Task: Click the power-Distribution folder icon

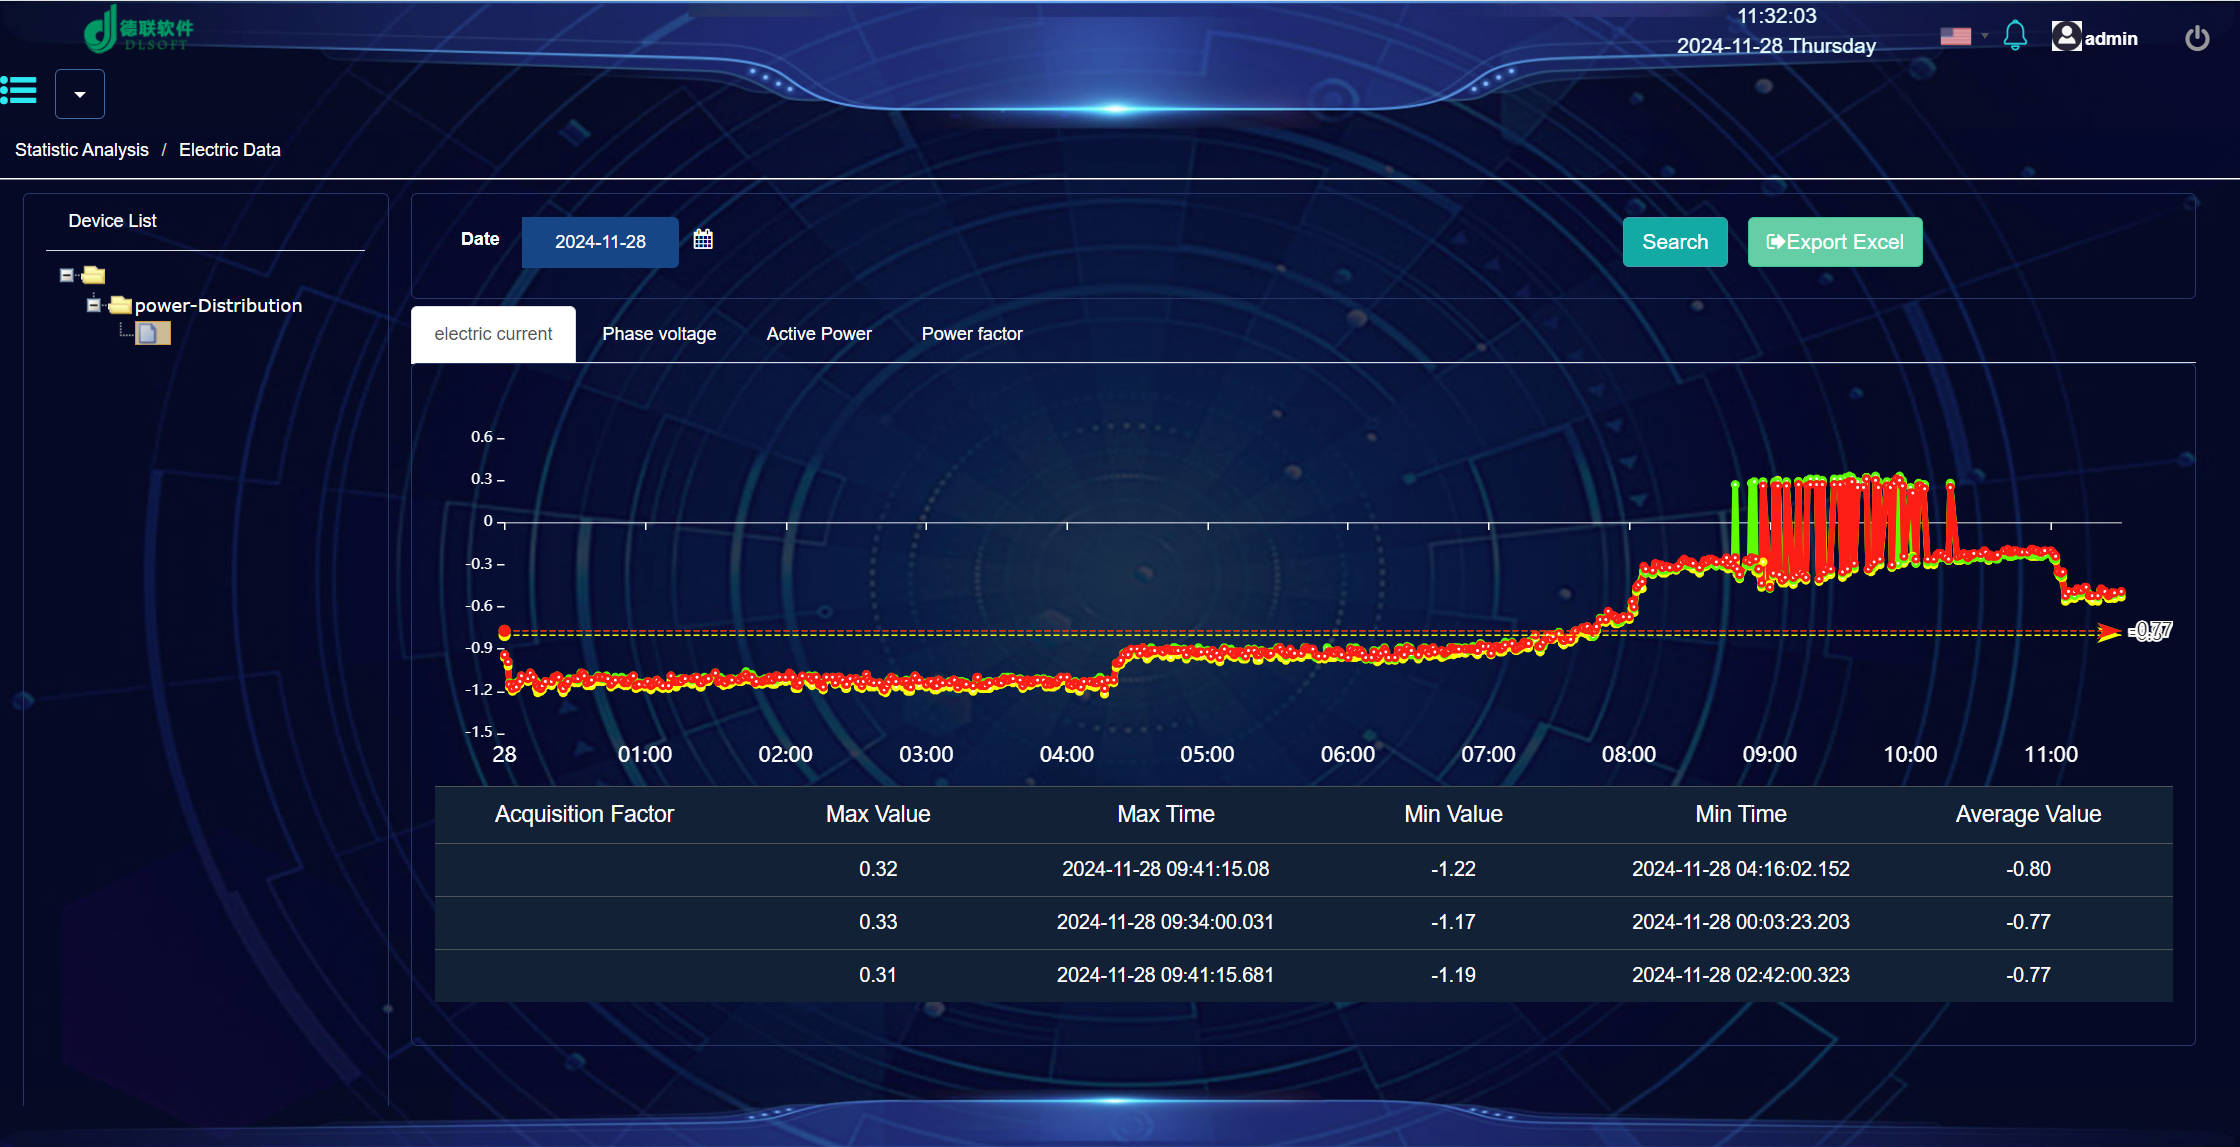Action: pyautogui.click(x=120, y=305)
